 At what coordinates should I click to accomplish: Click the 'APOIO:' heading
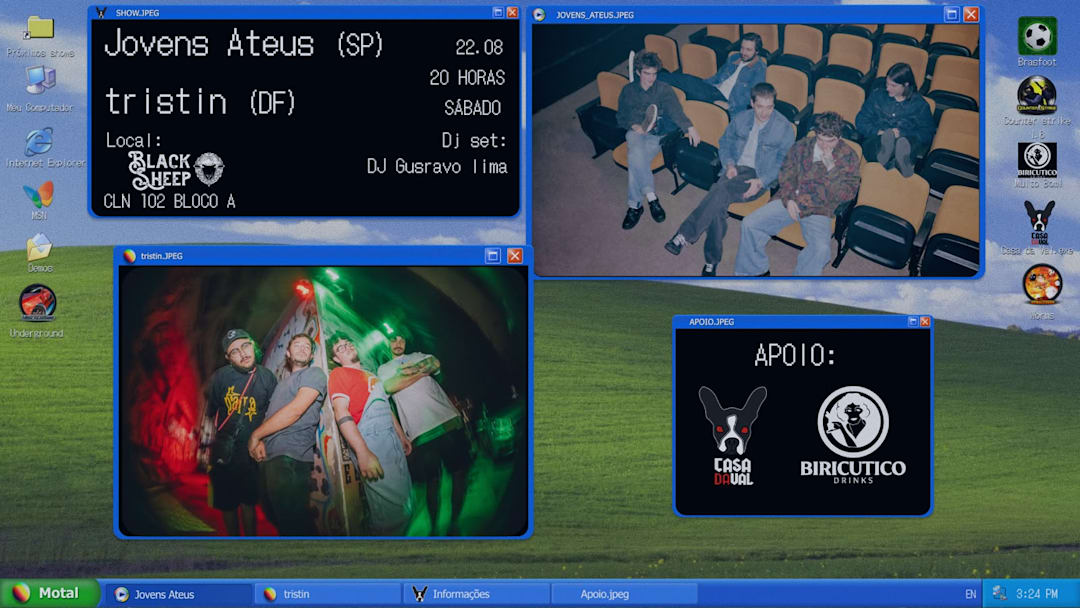coord(795,355)
